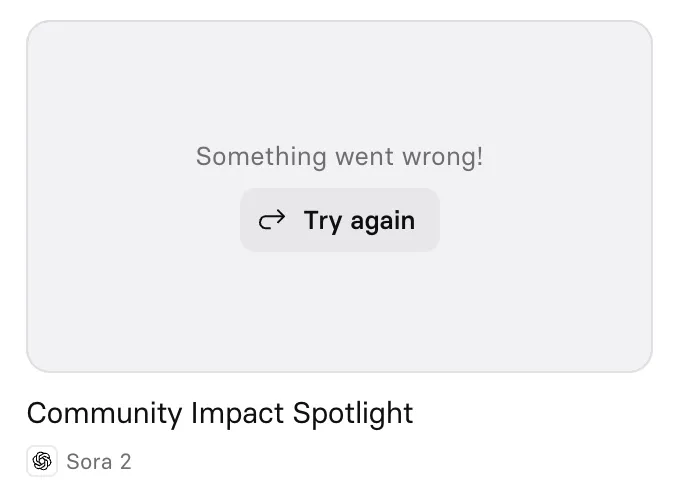Click the retry arrow icon

(x=272, y=220)
